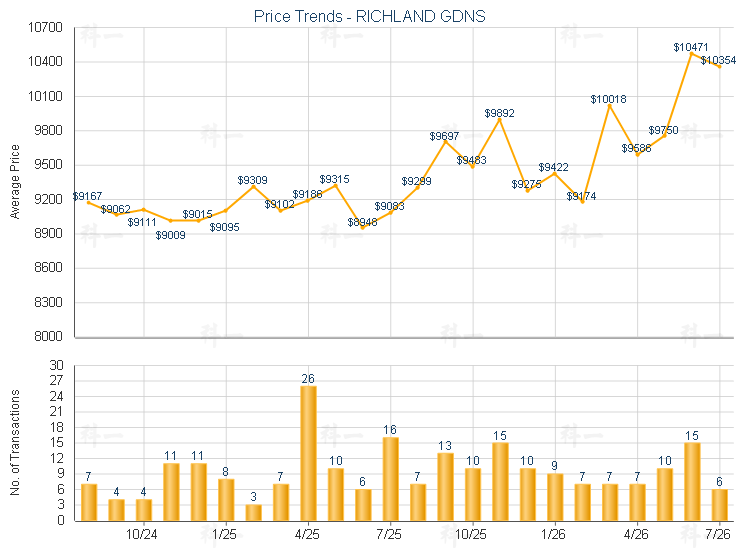Click the 4/25 x-axis label

coord(307,534)
